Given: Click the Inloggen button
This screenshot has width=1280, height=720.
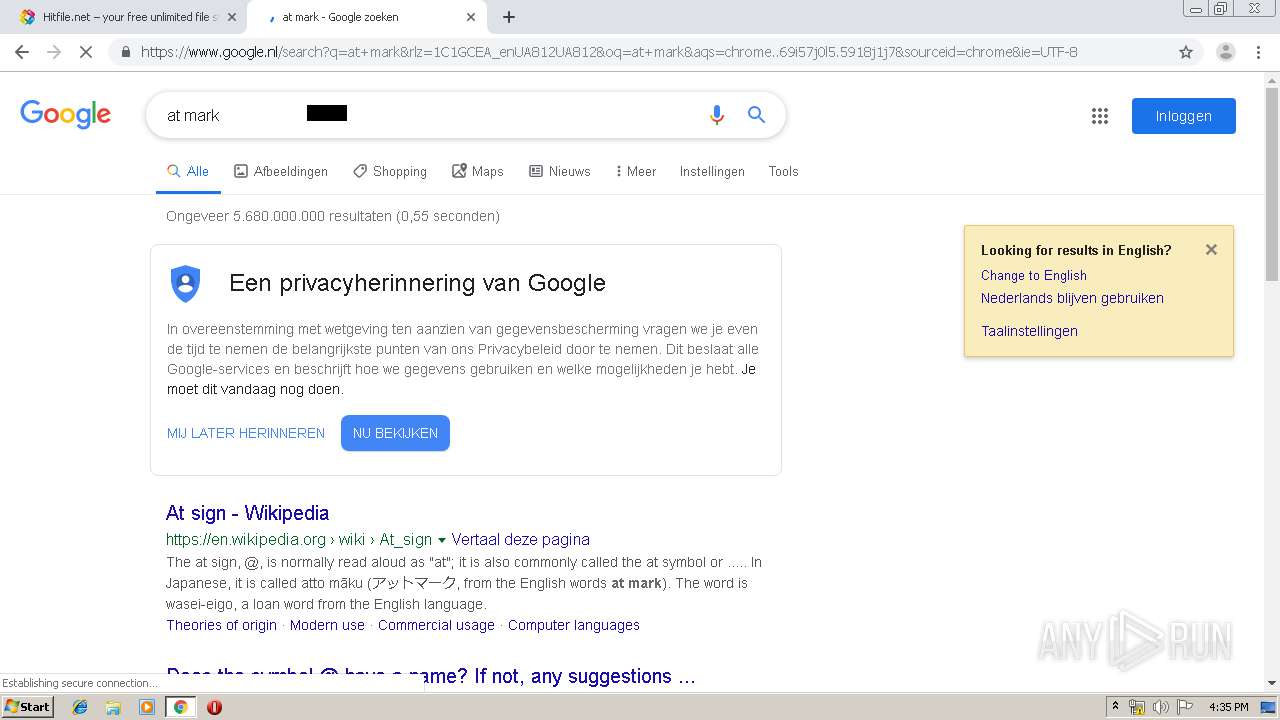Looking at the screenshot, I should [1184, 116].
